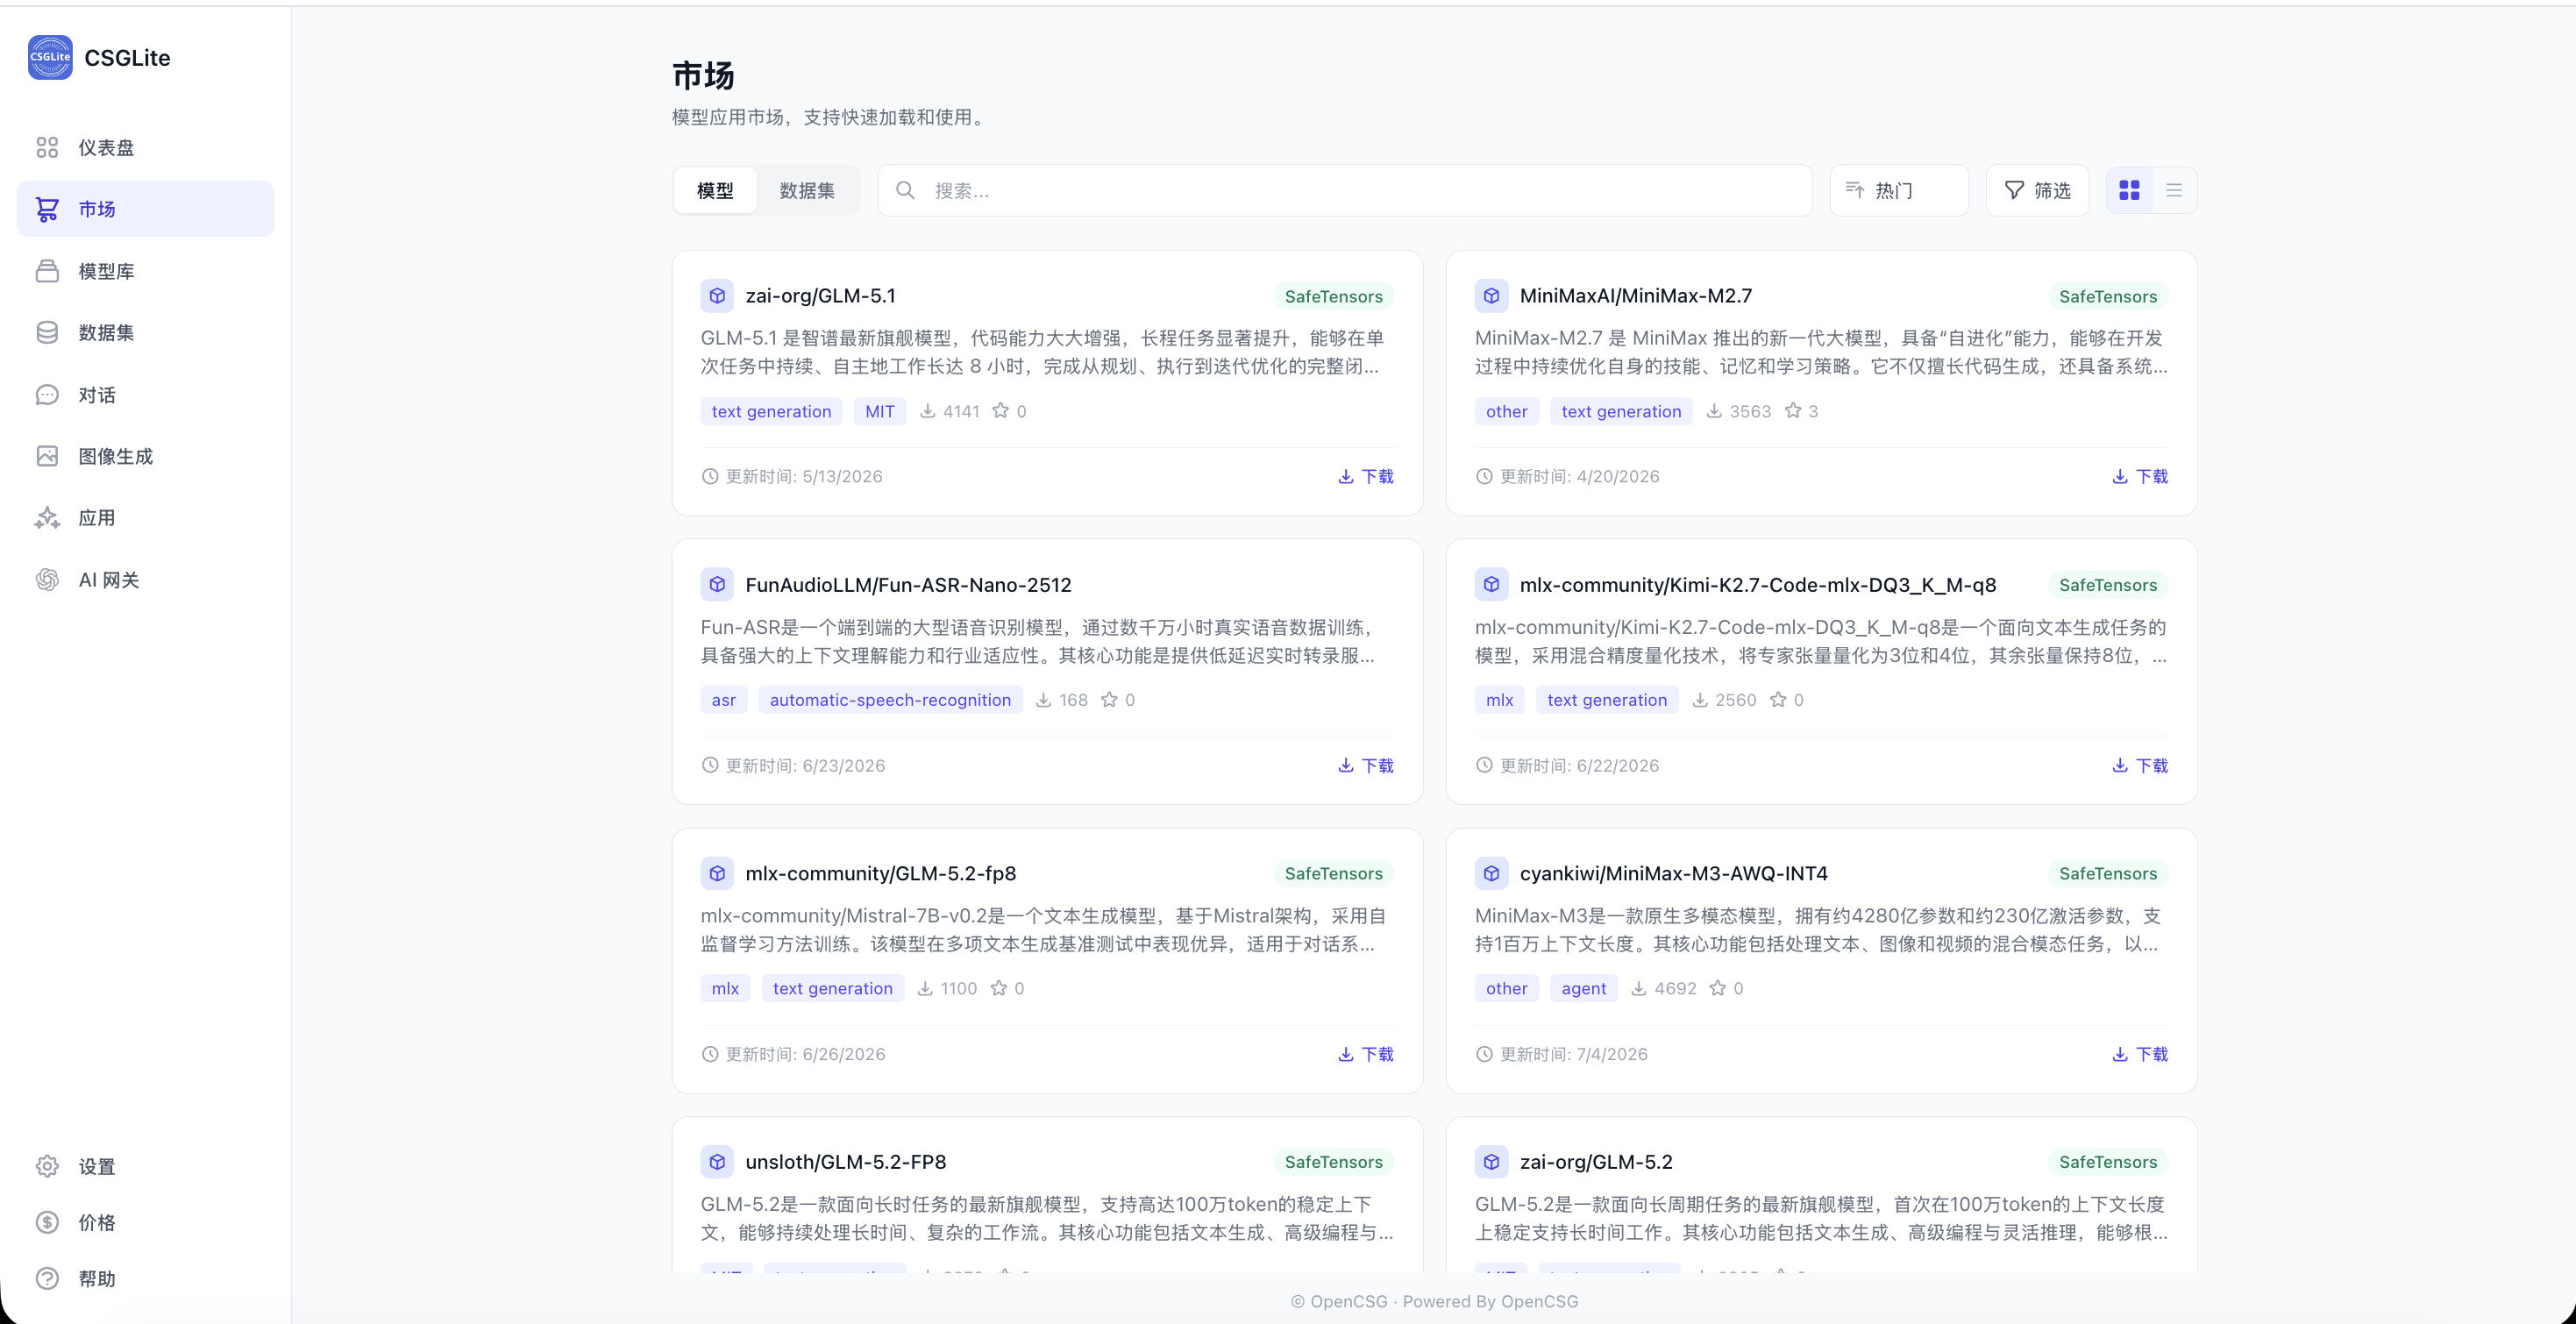Screen dimensions: 2576x1324
Task: Switch to the 模型 tab
Action: [x=715, y=190]
